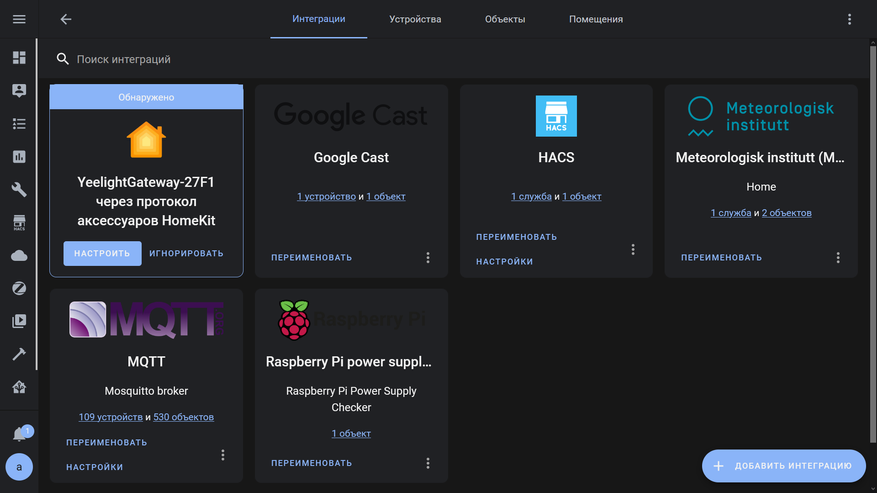Open the hamburger sidebar menu

[19, 19]
